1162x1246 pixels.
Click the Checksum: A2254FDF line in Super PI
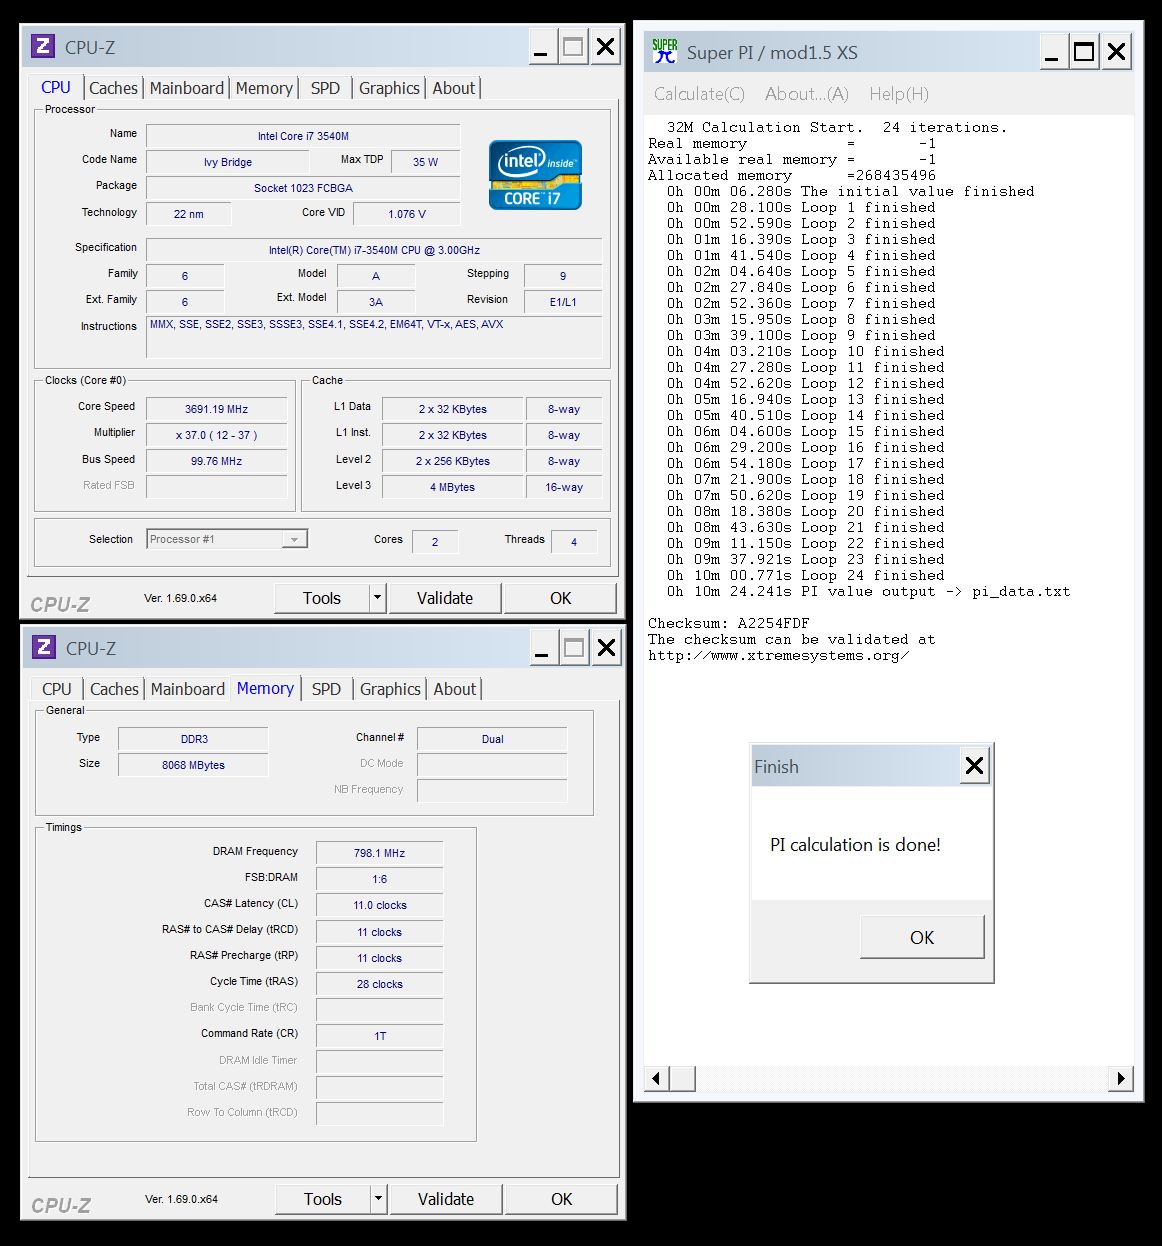(x=729, y=623)
